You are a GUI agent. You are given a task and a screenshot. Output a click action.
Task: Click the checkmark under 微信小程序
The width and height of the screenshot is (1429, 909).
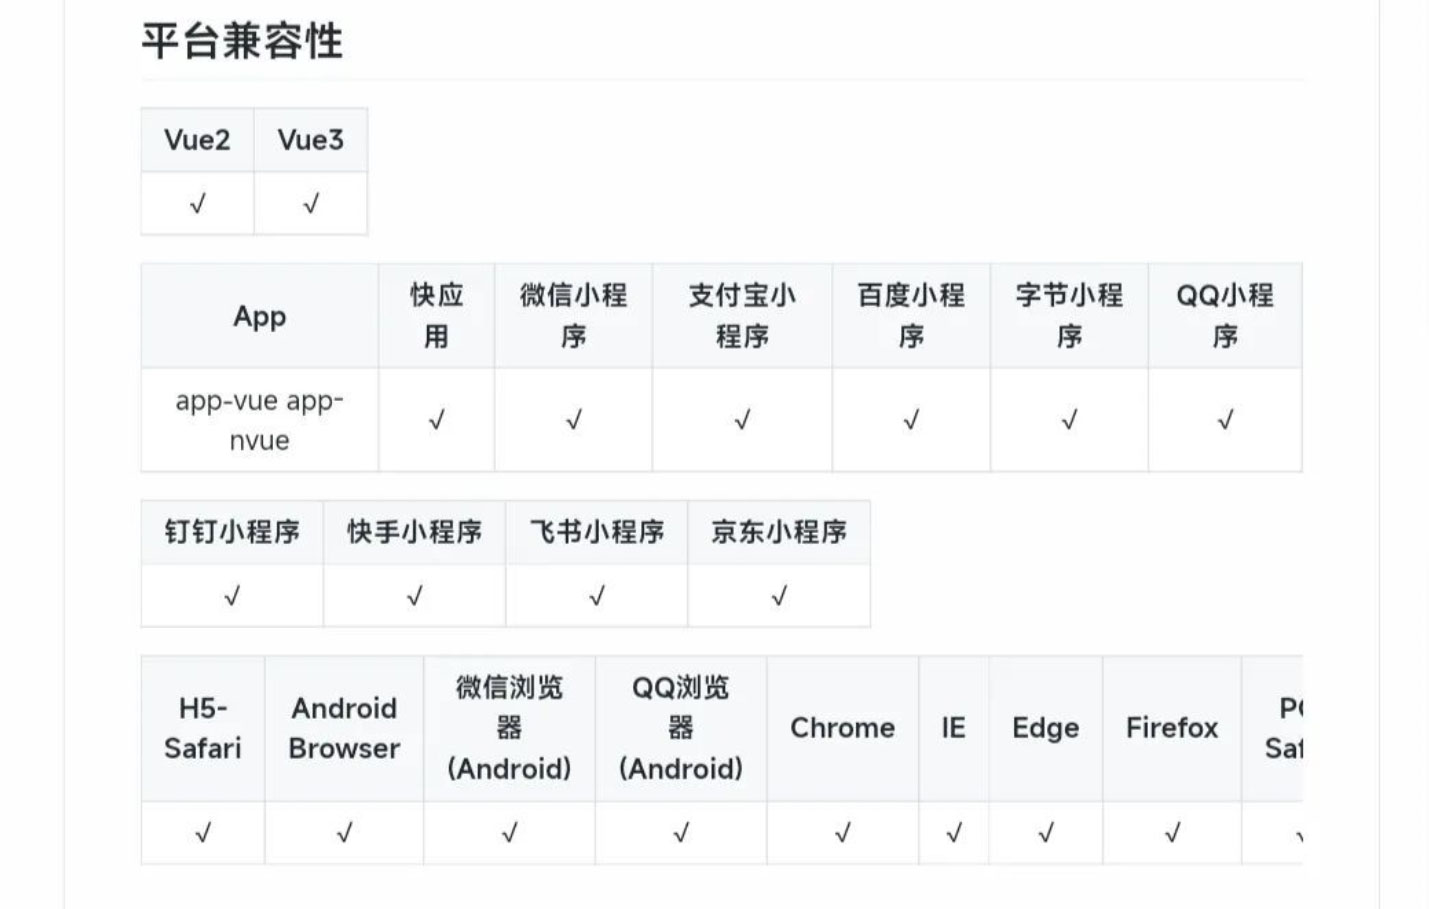[x=573, y=420]
